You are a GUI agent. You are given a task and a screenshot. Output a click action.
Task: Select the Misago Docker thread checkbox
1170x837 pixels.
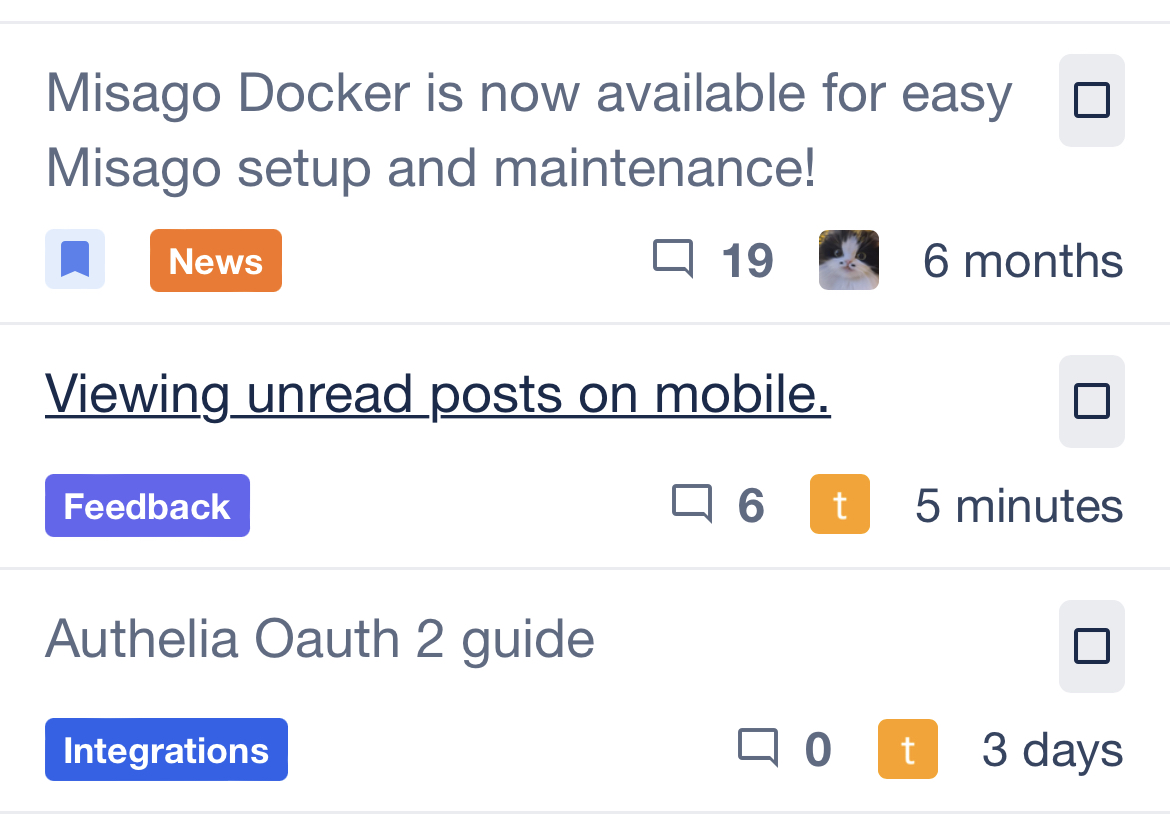coord(1091,100)
